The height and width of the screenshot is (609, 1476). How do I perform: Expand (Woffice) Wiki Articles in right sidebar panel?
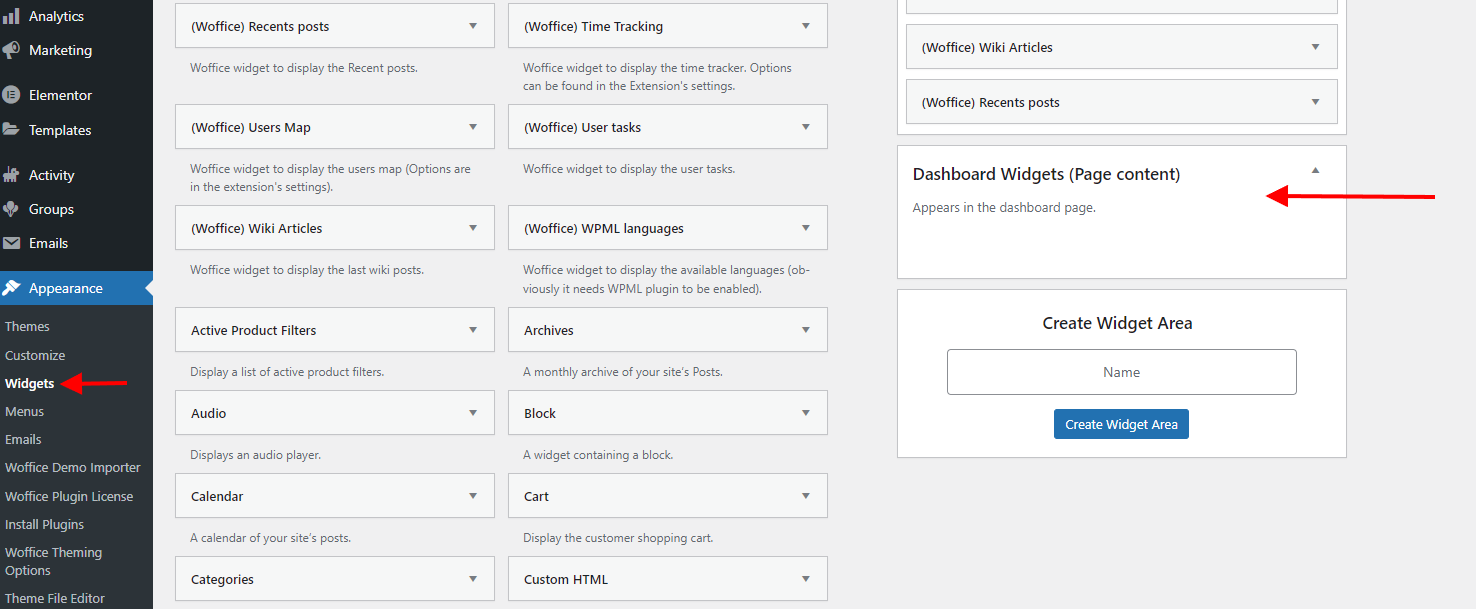point(1316,47)
